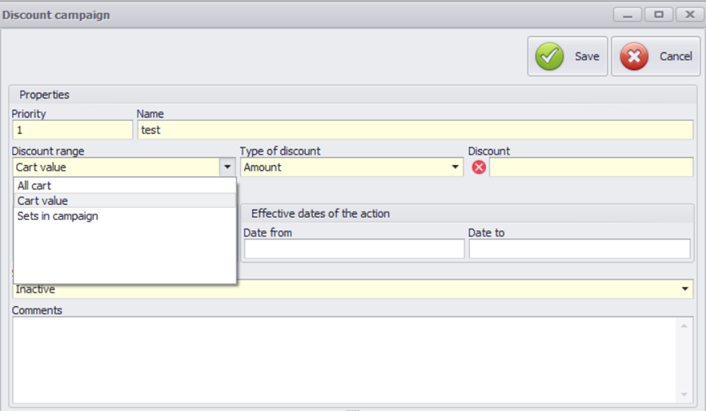Click the Comments scrollbar down arrow

tap(684, 394)
